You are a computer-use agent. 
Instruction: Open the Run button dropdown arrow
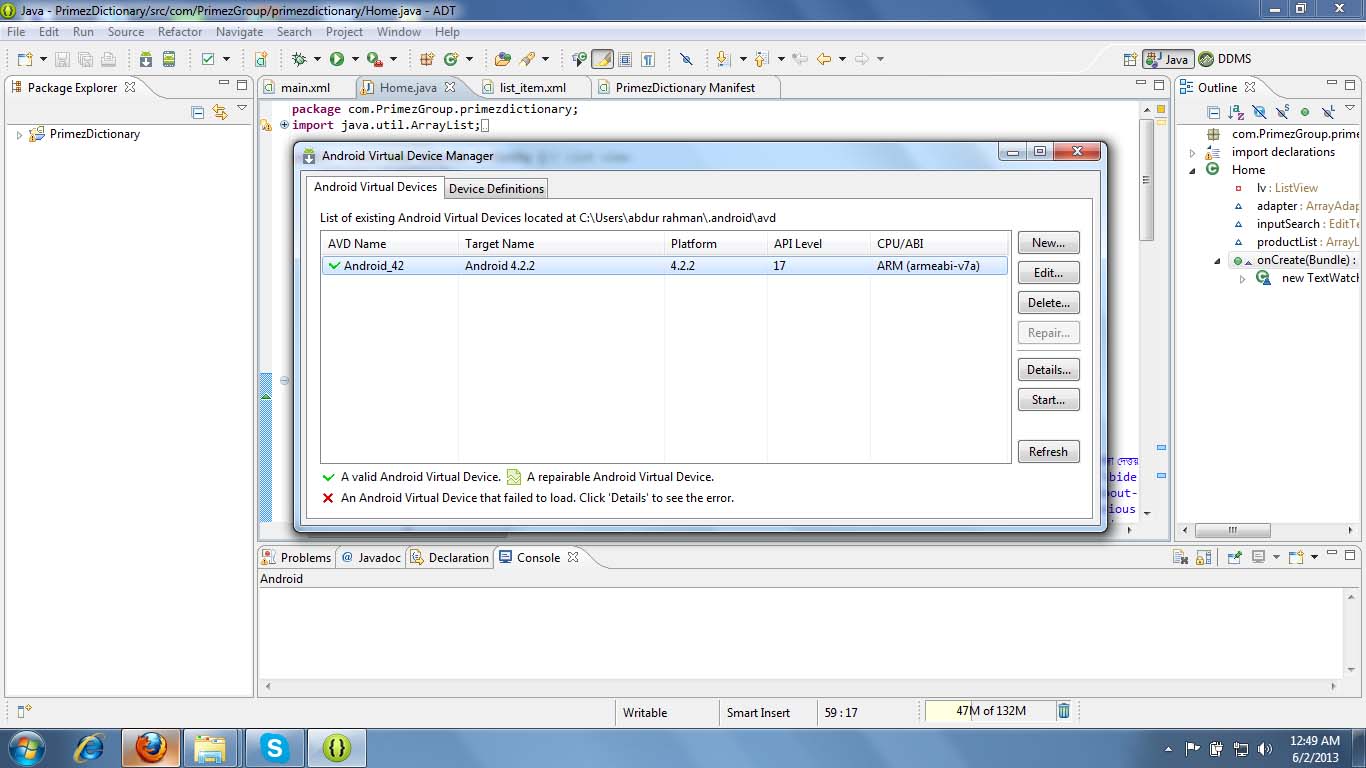coord(354,59)
